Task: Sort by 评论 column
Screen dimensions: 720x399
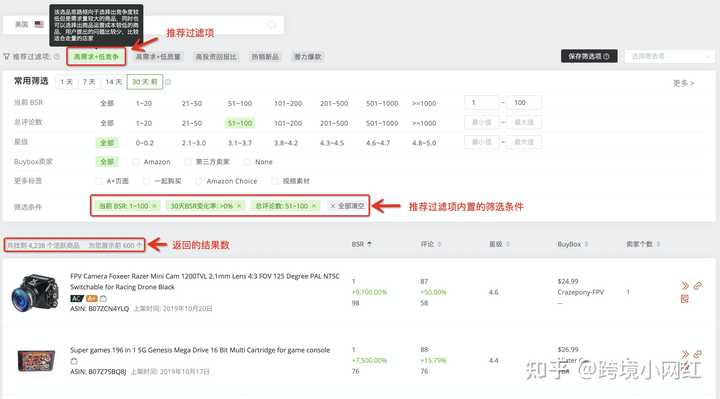Action: (439, 244)
